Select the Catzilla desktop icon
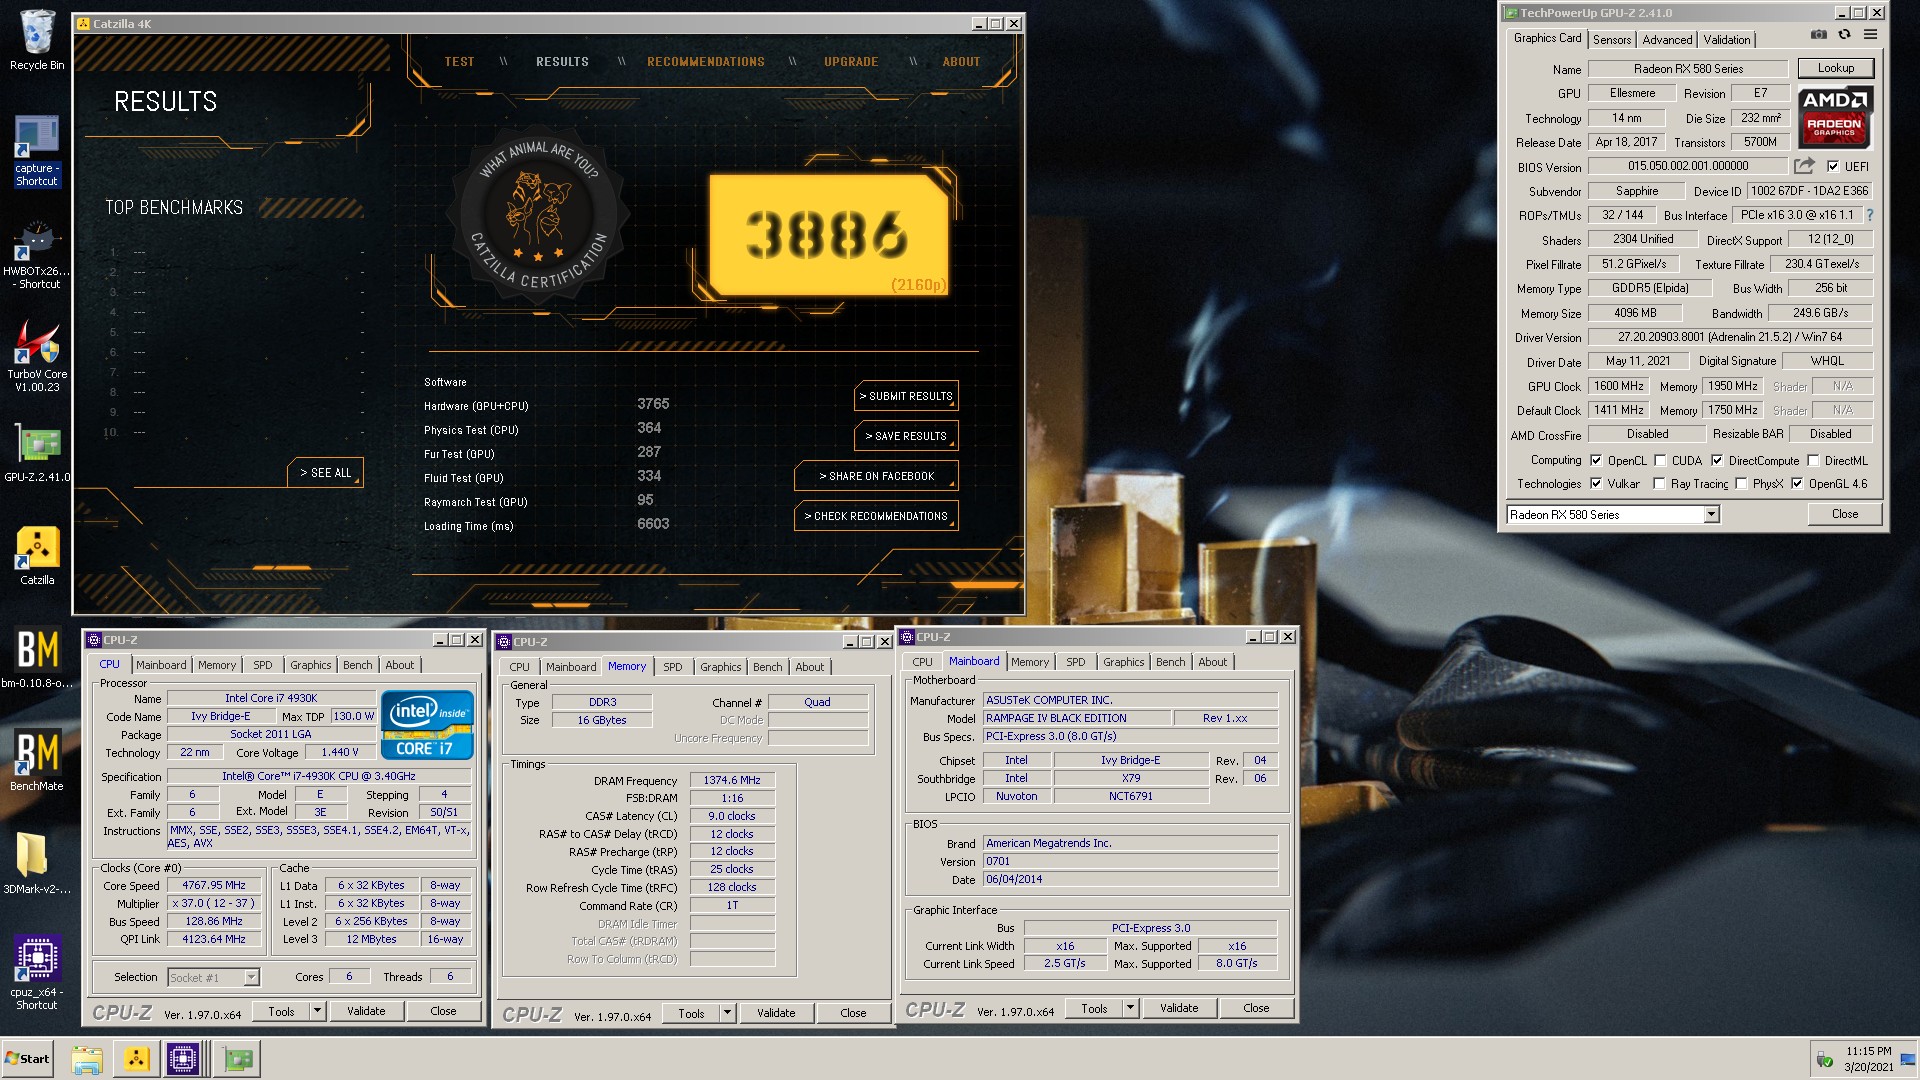 pyautogui.click(x=37, y=556)
